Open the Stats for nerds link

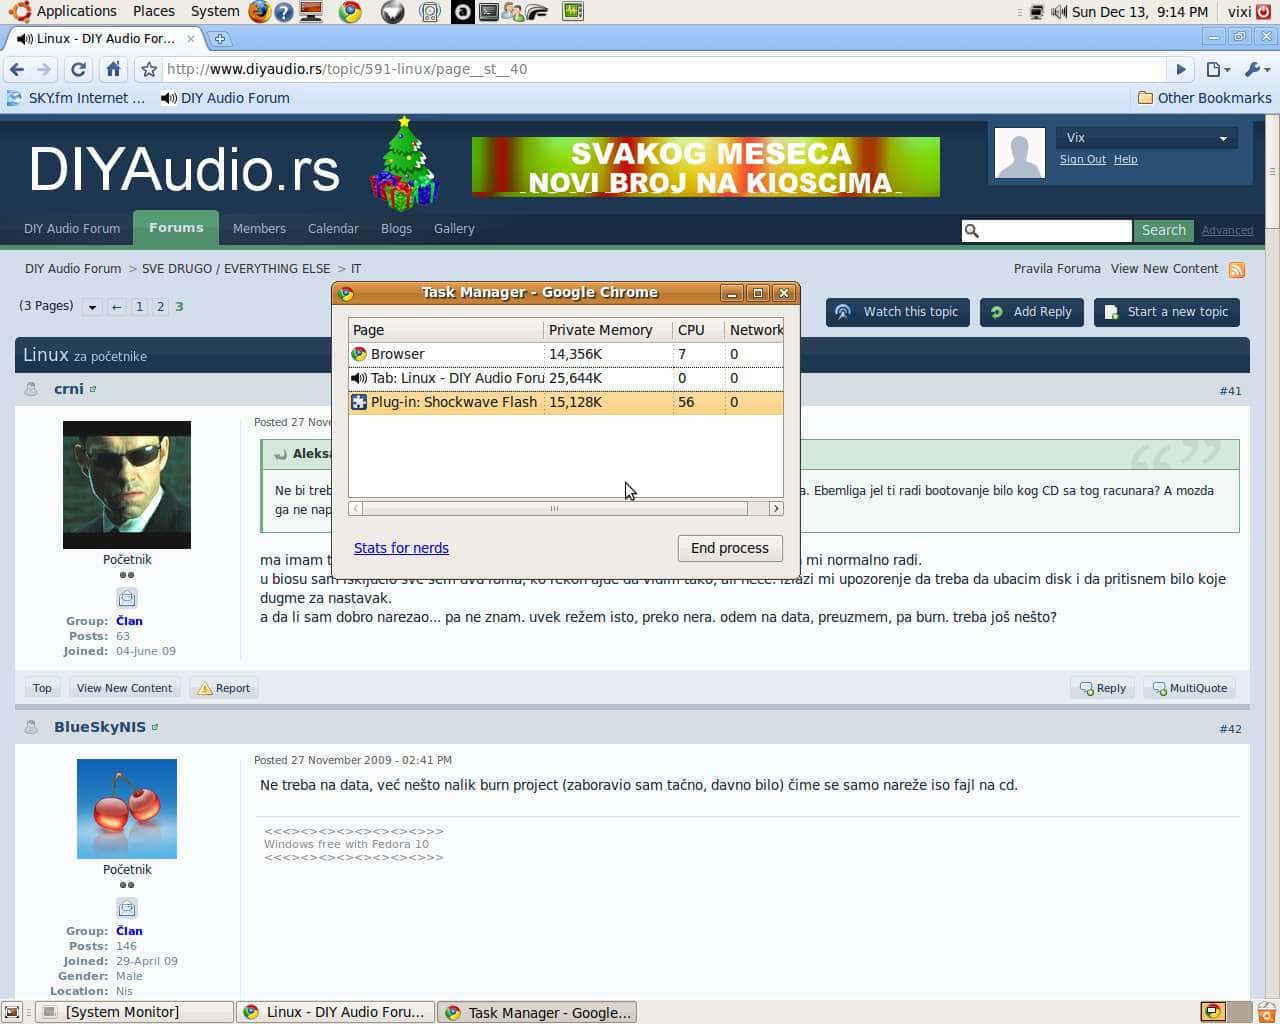click(401, 548)
